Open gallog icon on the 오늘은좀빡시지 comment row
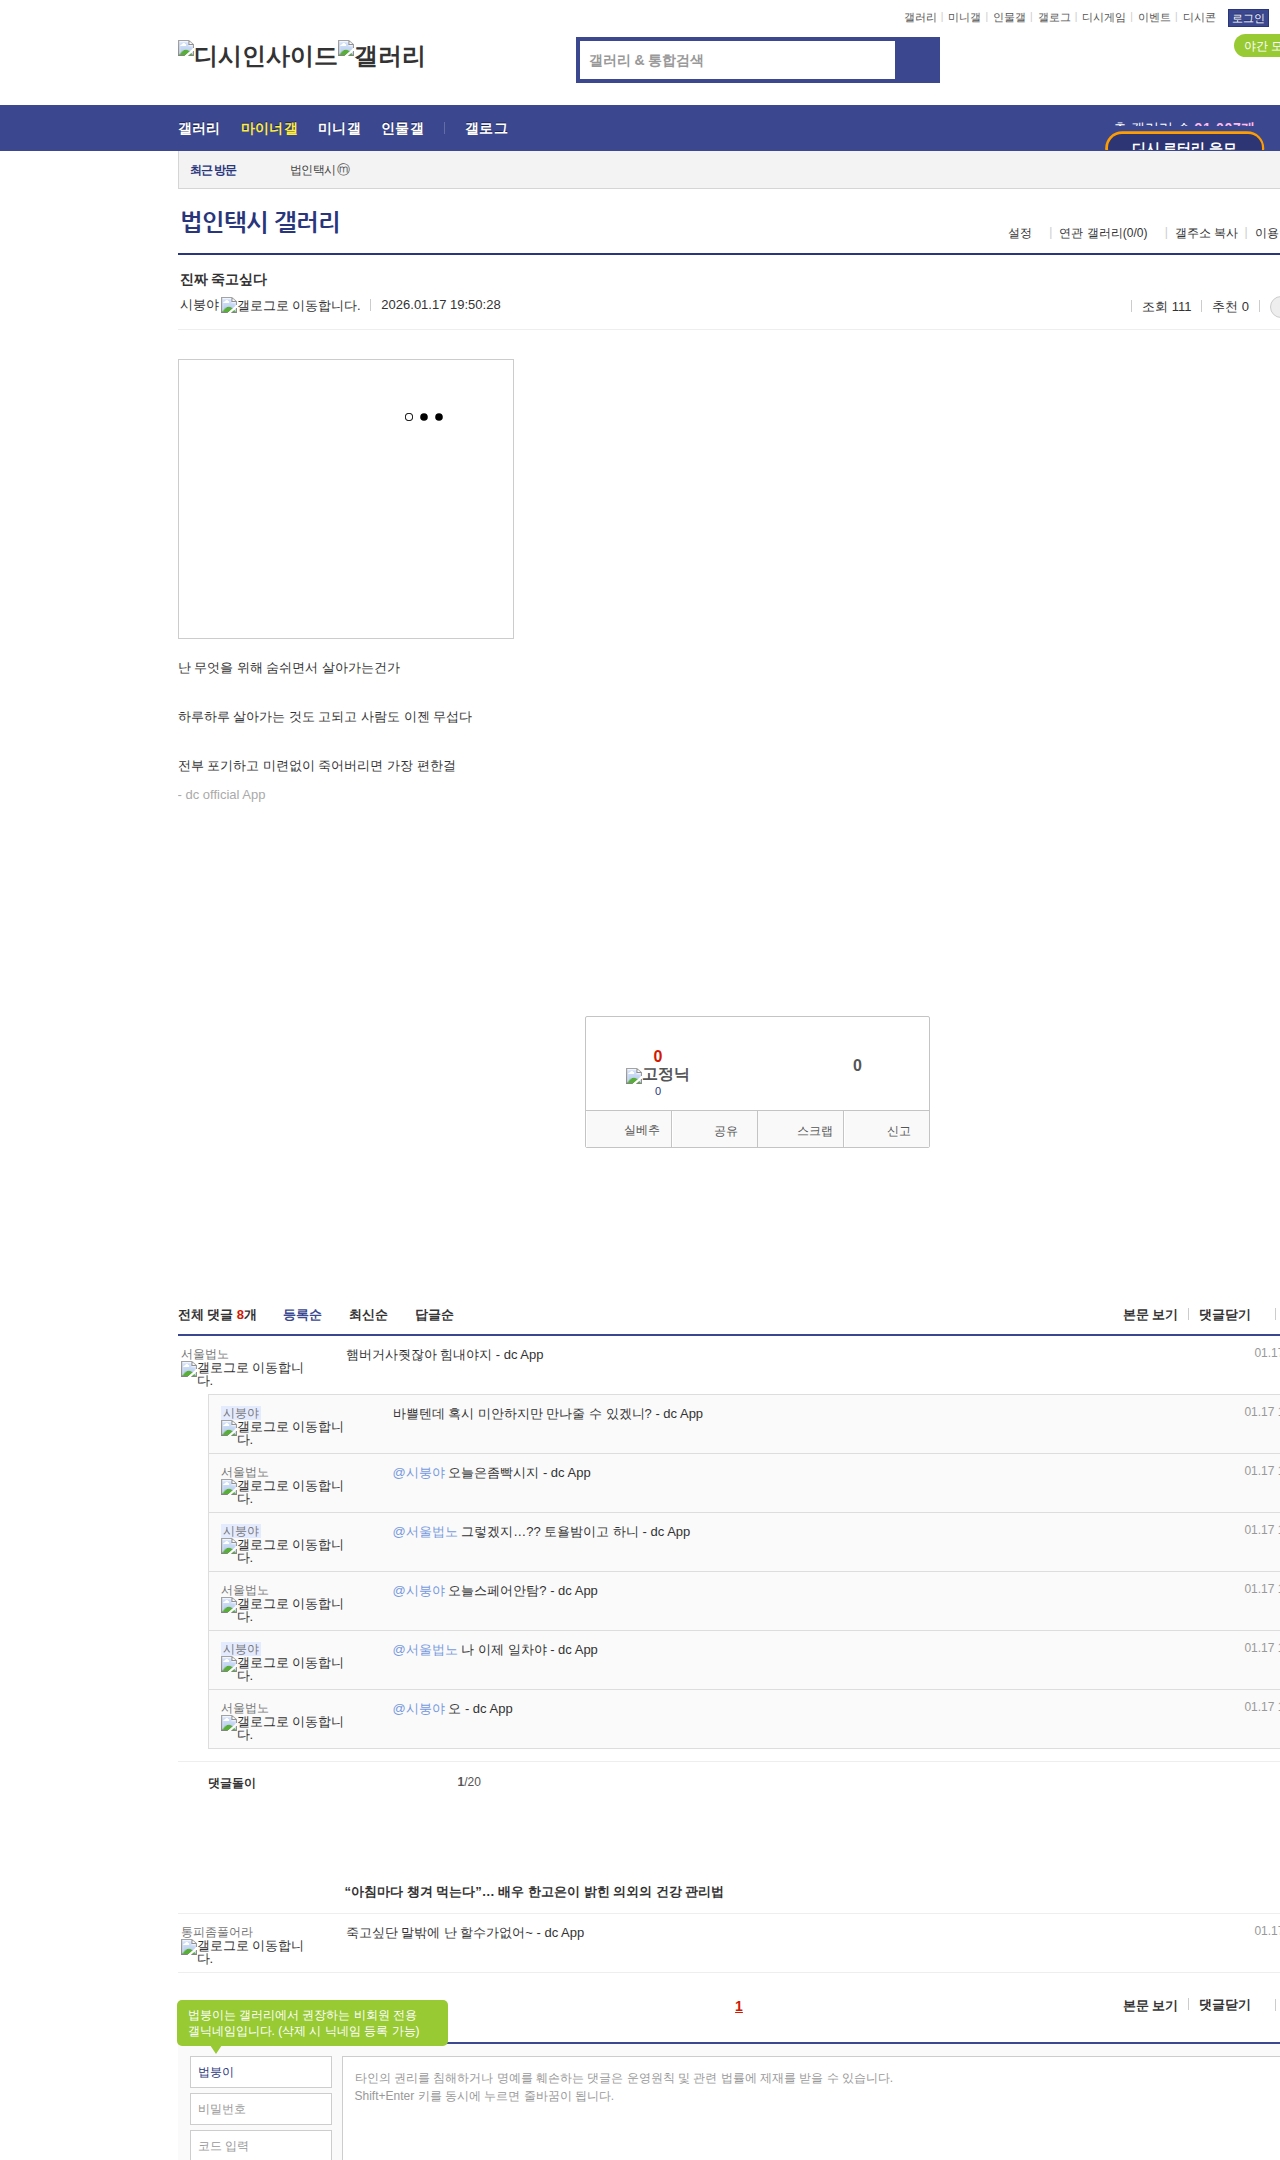 282,1492
